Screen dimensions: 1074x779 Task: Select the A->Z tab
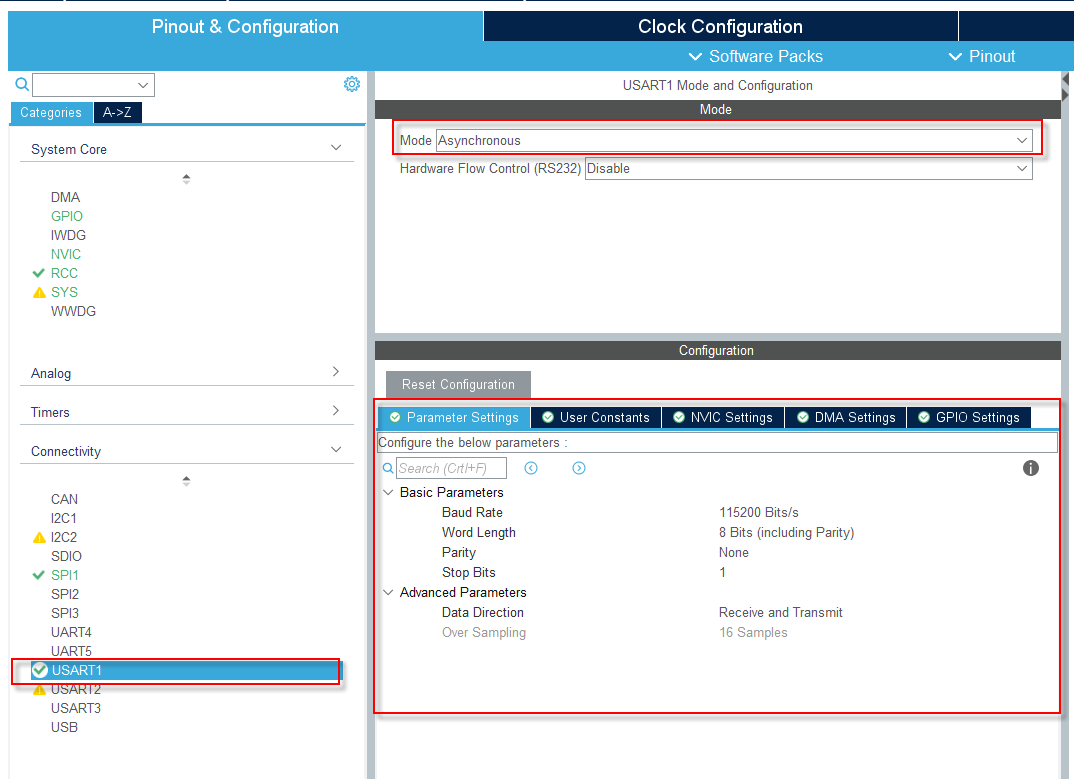(117, 112)
